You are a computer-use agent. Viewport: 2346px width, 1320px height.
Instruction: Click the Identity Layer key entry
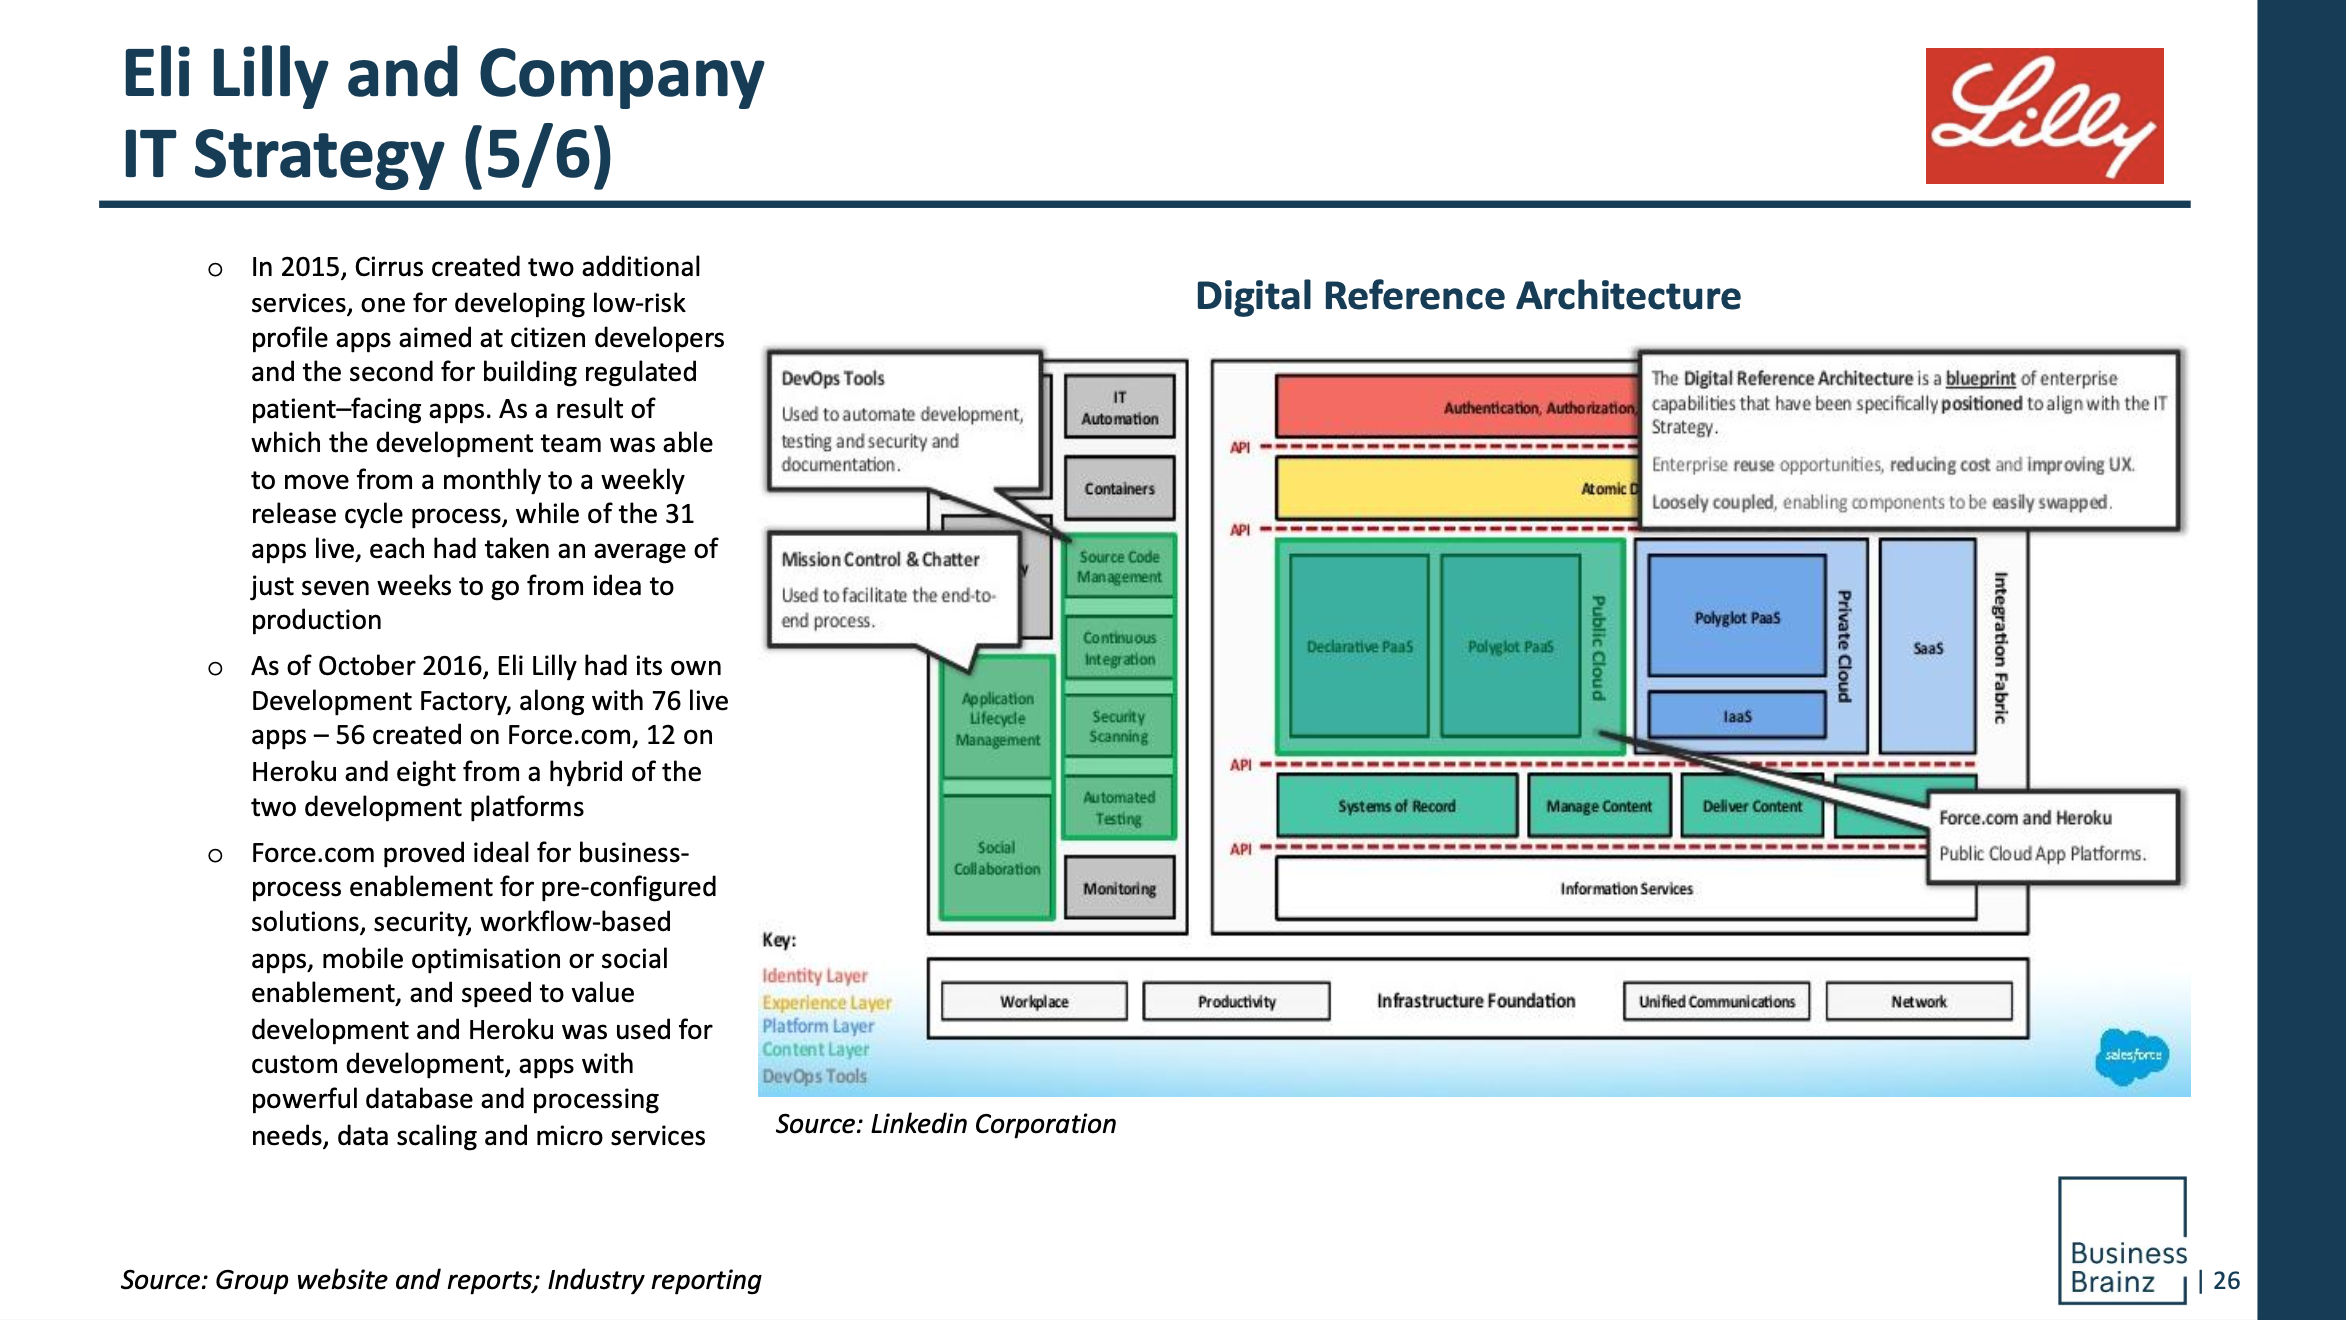click(x=815, y=975)
